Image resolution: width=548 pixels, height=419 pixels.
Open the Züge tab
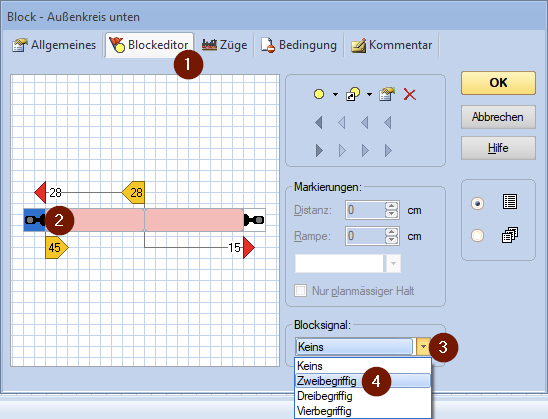click(224, 45)
